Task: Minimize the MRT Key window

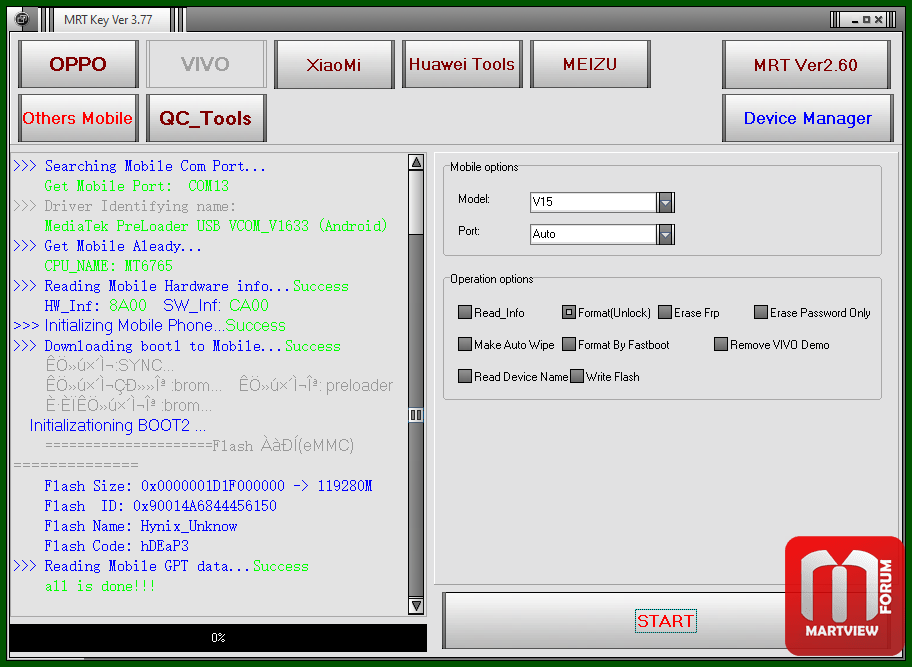Action: pyautogui.click(x=855, y=20)
